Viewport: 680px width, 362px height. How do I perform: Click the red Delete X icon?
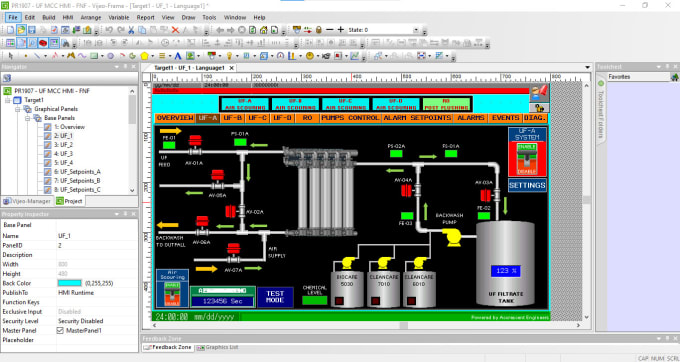[175, 30]
